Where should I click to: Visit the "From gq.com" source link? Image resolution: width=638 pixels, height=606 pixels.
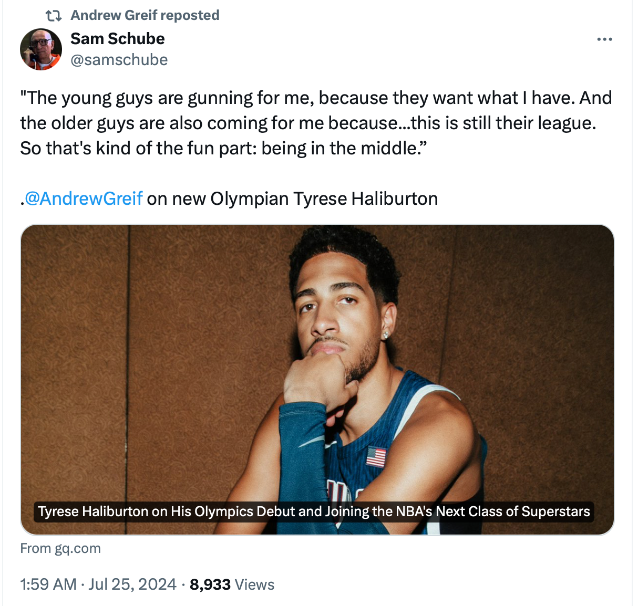click(61, 548)
